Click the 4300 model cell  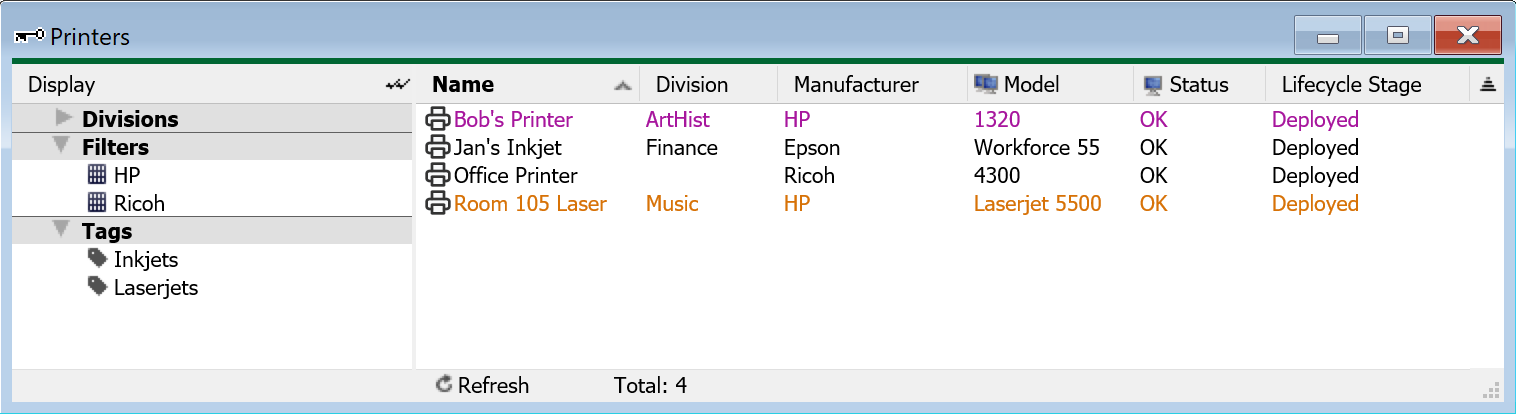coord(997,176)
